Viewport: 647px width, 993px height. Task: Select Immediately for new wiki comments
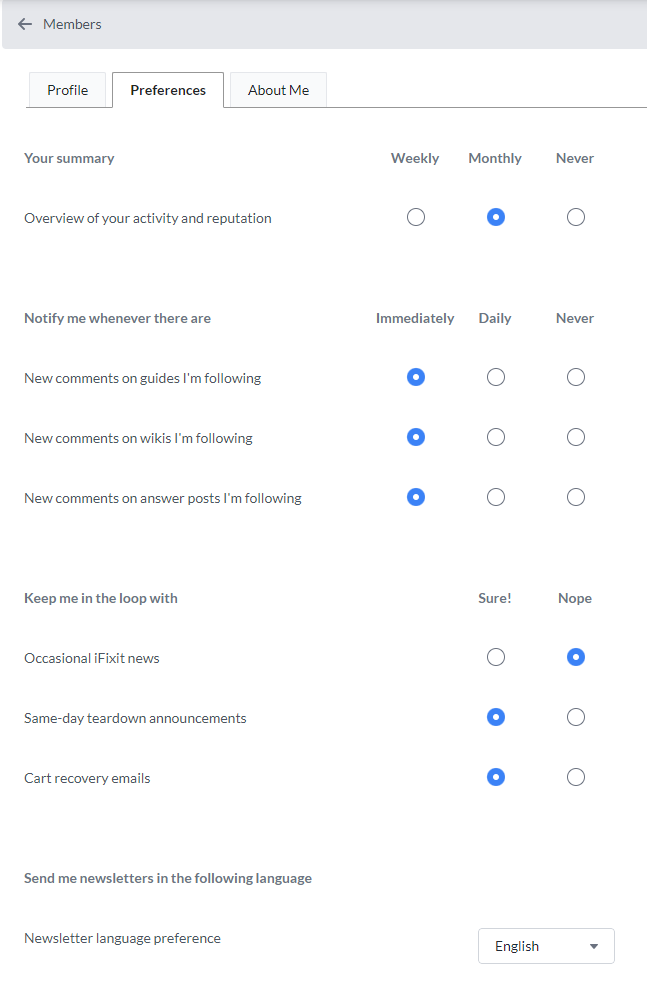[416, 437]
